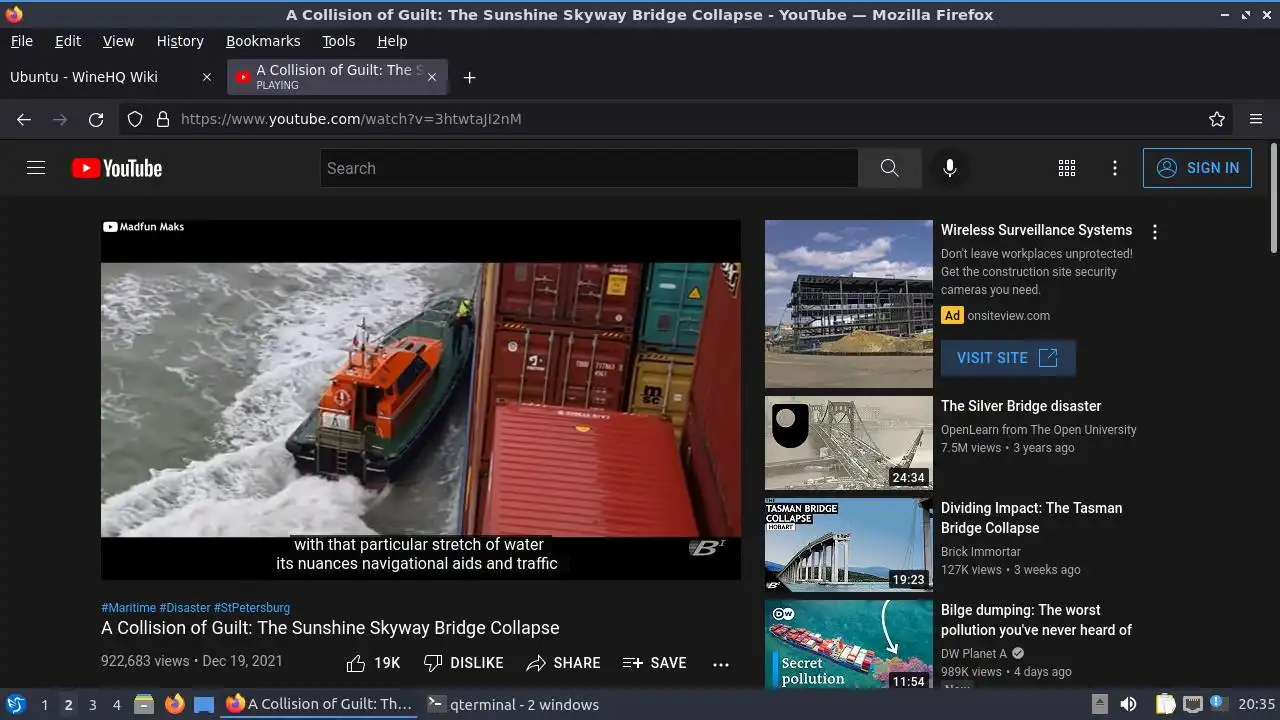Switch to Ubuntu - WineHQ Wiki tab

pos(84,77)
